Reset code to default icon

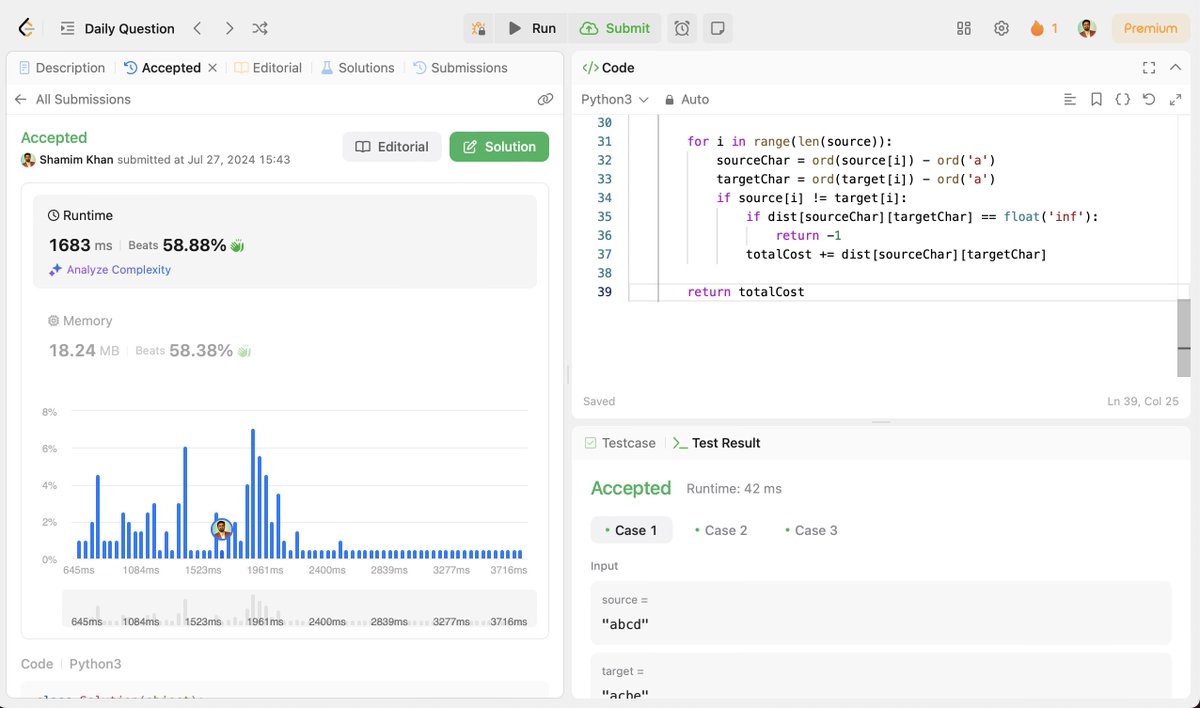tap(1148, 99)
